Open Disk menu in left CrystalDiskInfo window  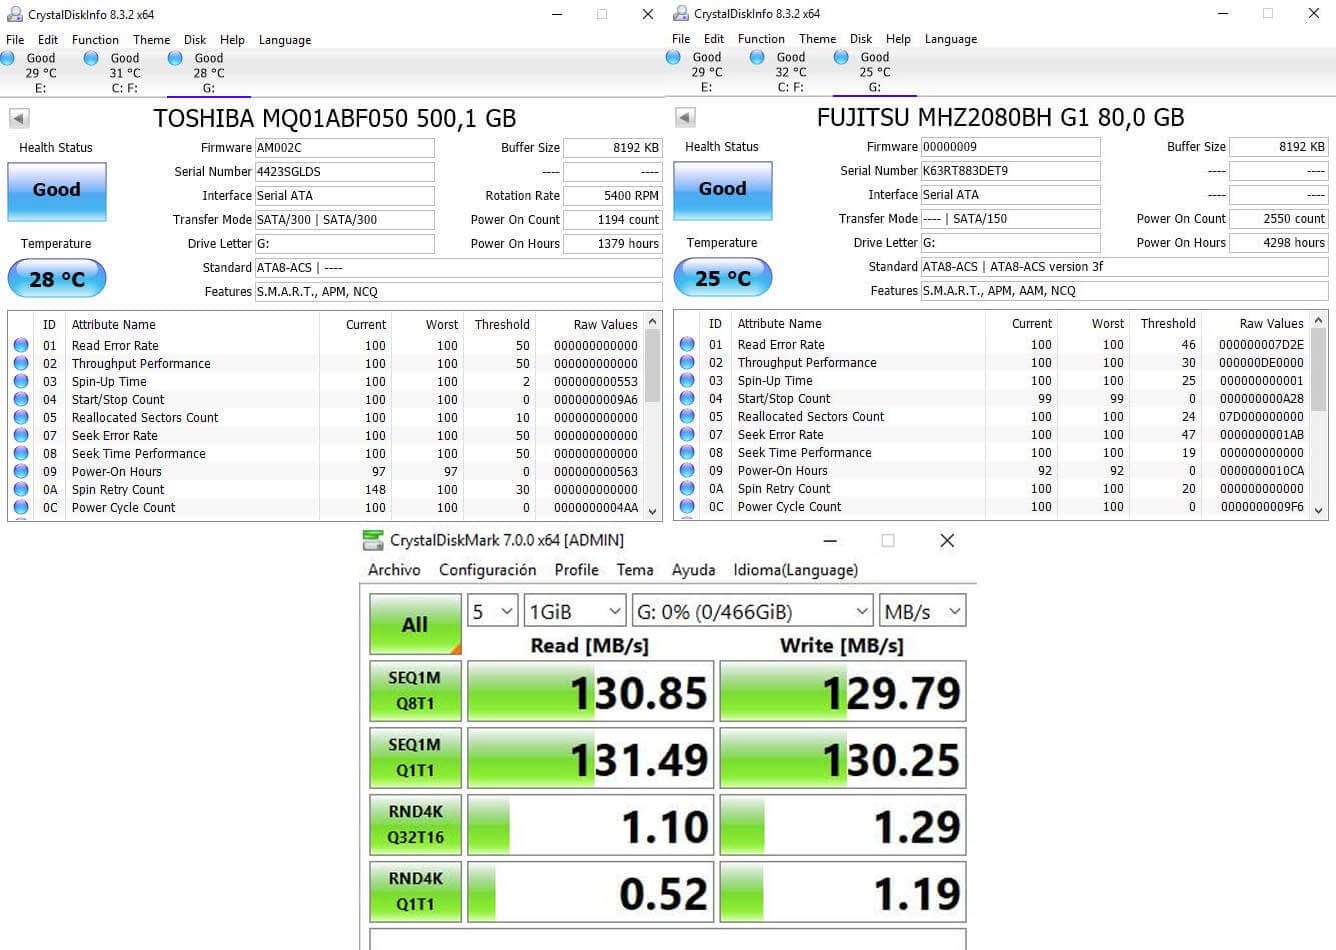[195, 40]
